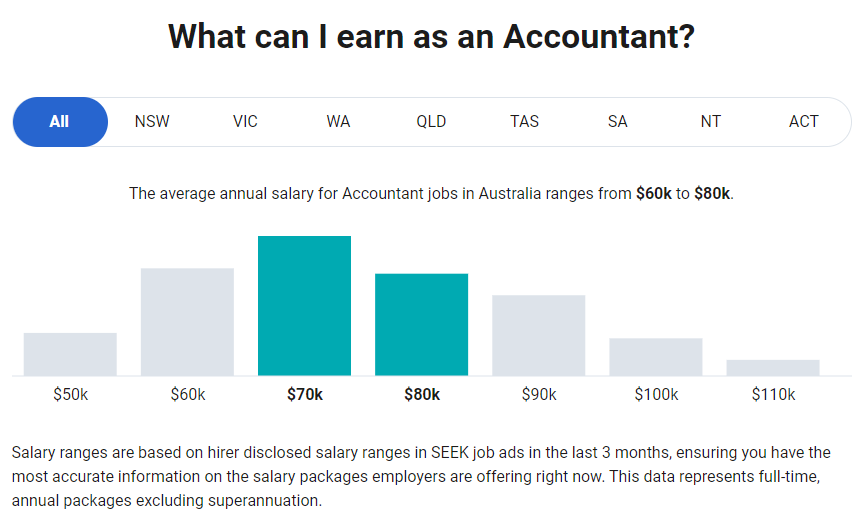Click the $100k salary bar
Image resolution: width=863 pixels, height=514 pixels.
656,357
